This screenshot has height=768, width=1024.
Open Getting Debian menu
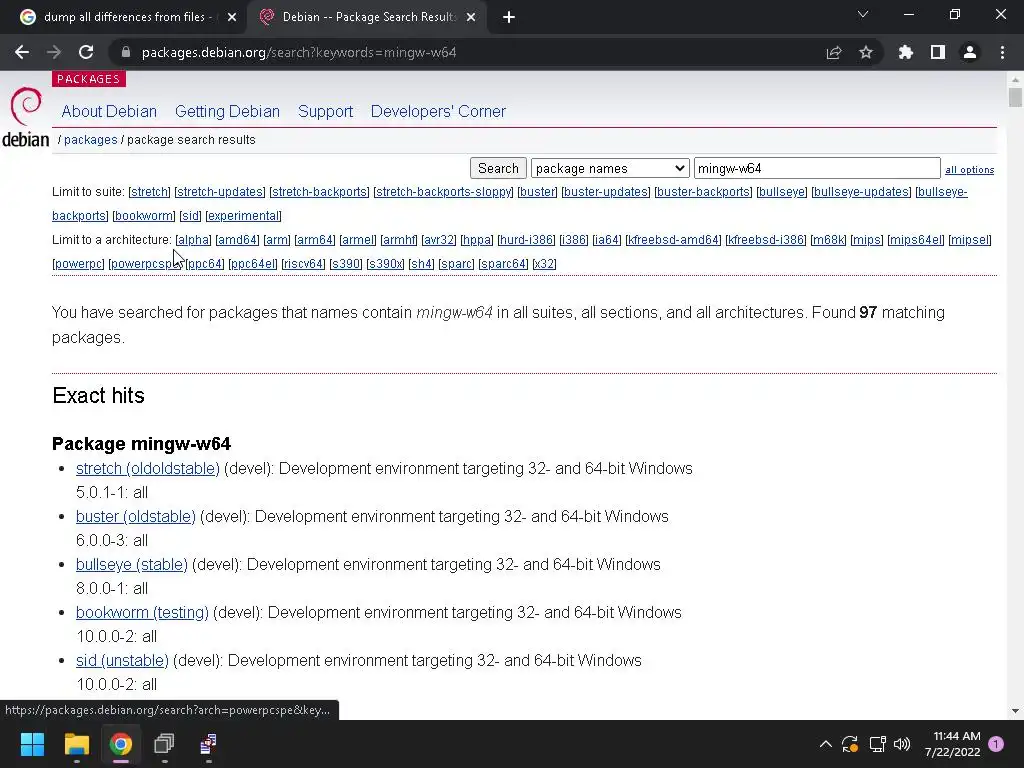click(227, 112)
